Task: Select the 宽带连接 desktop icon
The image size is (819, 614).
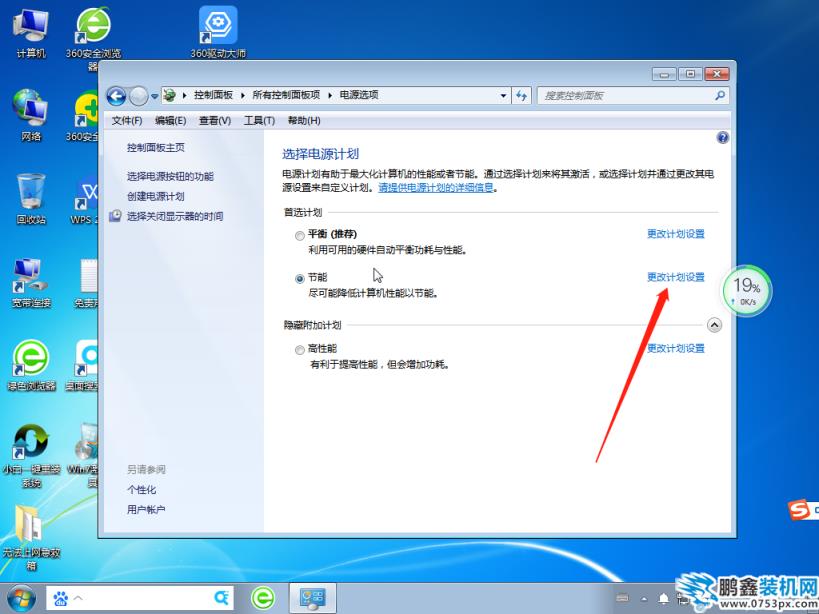Action: click(31, 282)
